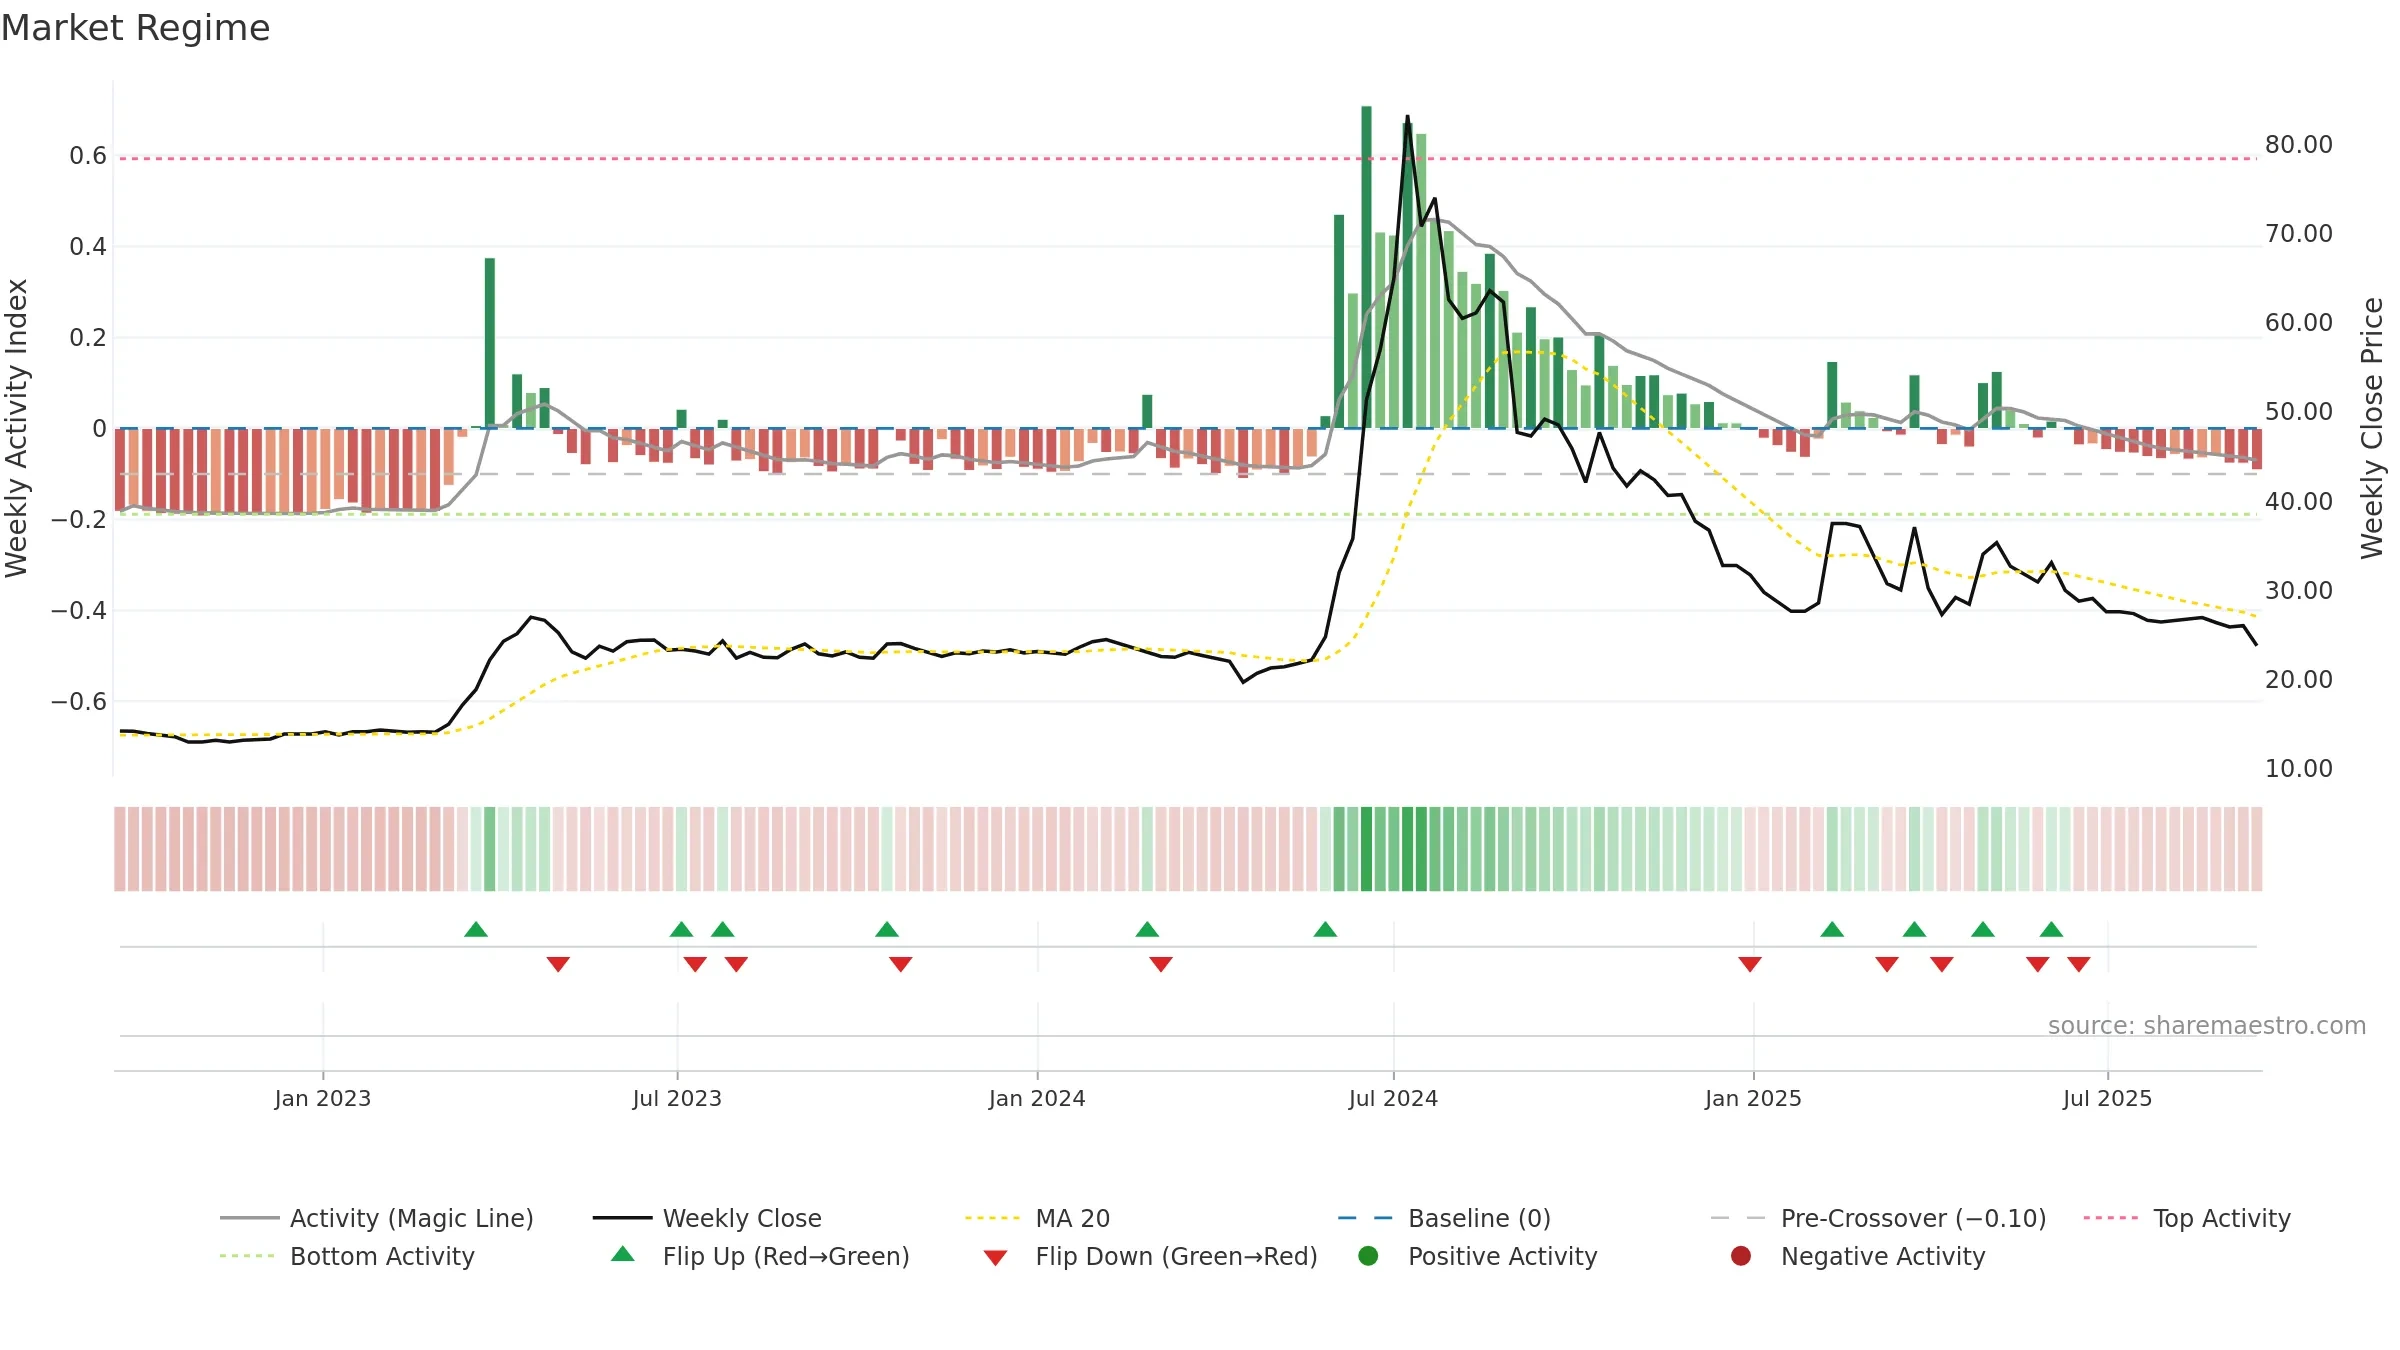Toggle the Activity (Magic Line) legend entry
This screenshot has height=1350, width=2400.
click(x=377, y=1219)
